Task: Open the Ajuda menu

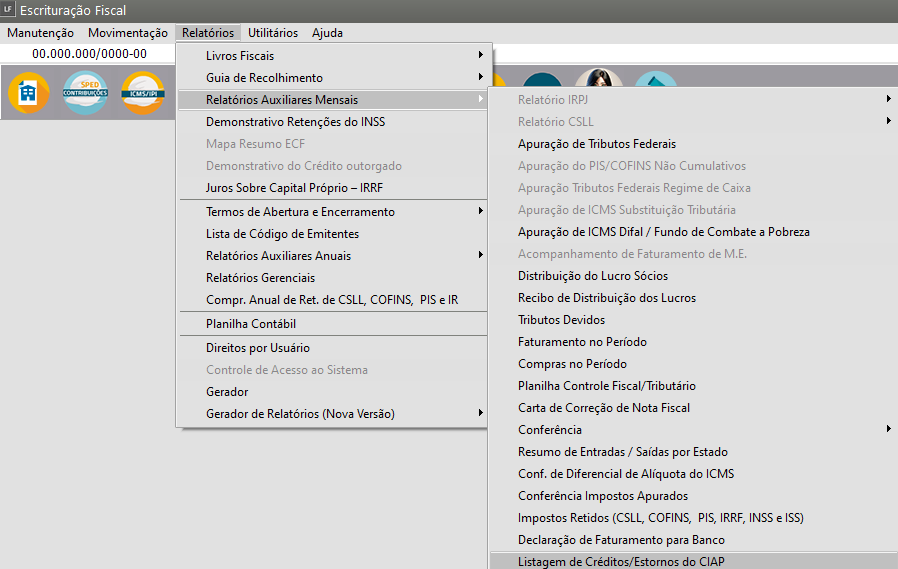Action: coord(327,33)
